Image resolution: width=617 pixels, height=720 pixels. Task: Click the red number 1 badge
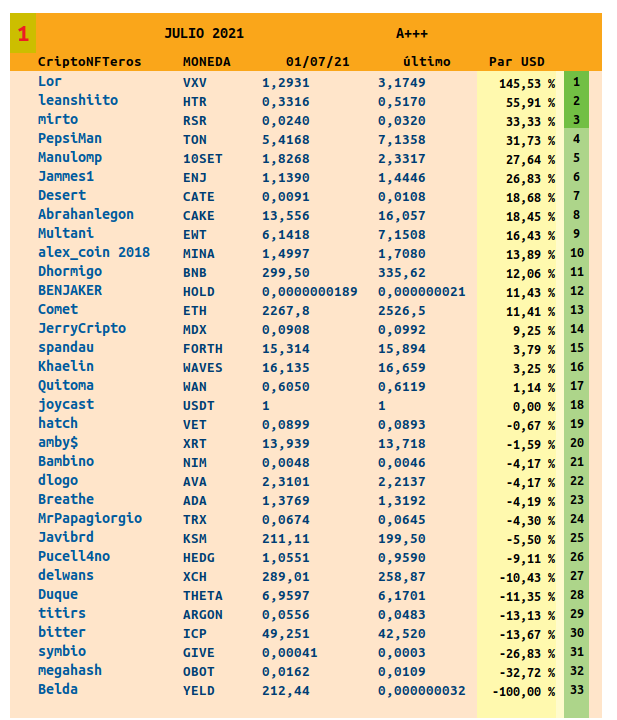[x=23, y=36]
